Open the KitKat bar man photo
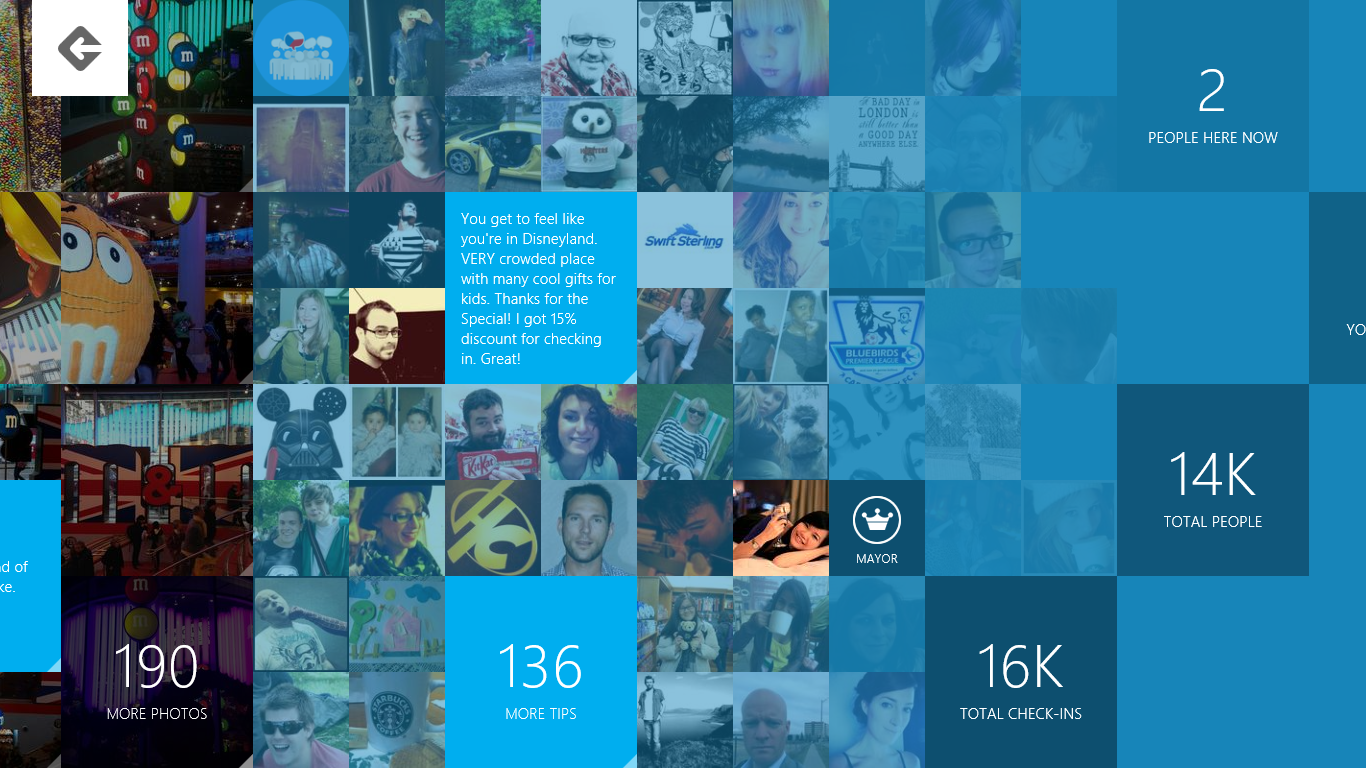Viewport: 1366px width, 768px height. (493, 432)
